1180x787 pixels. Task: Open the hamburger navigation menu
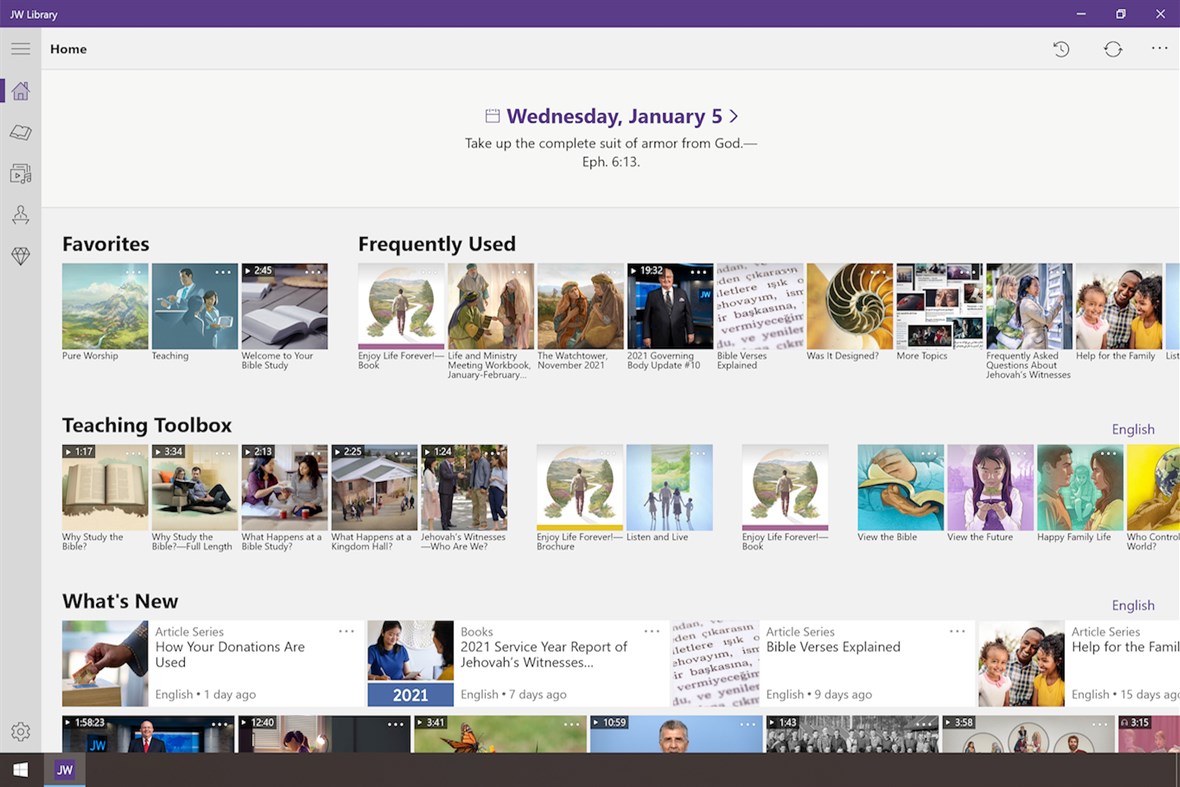tap(20, 47)
